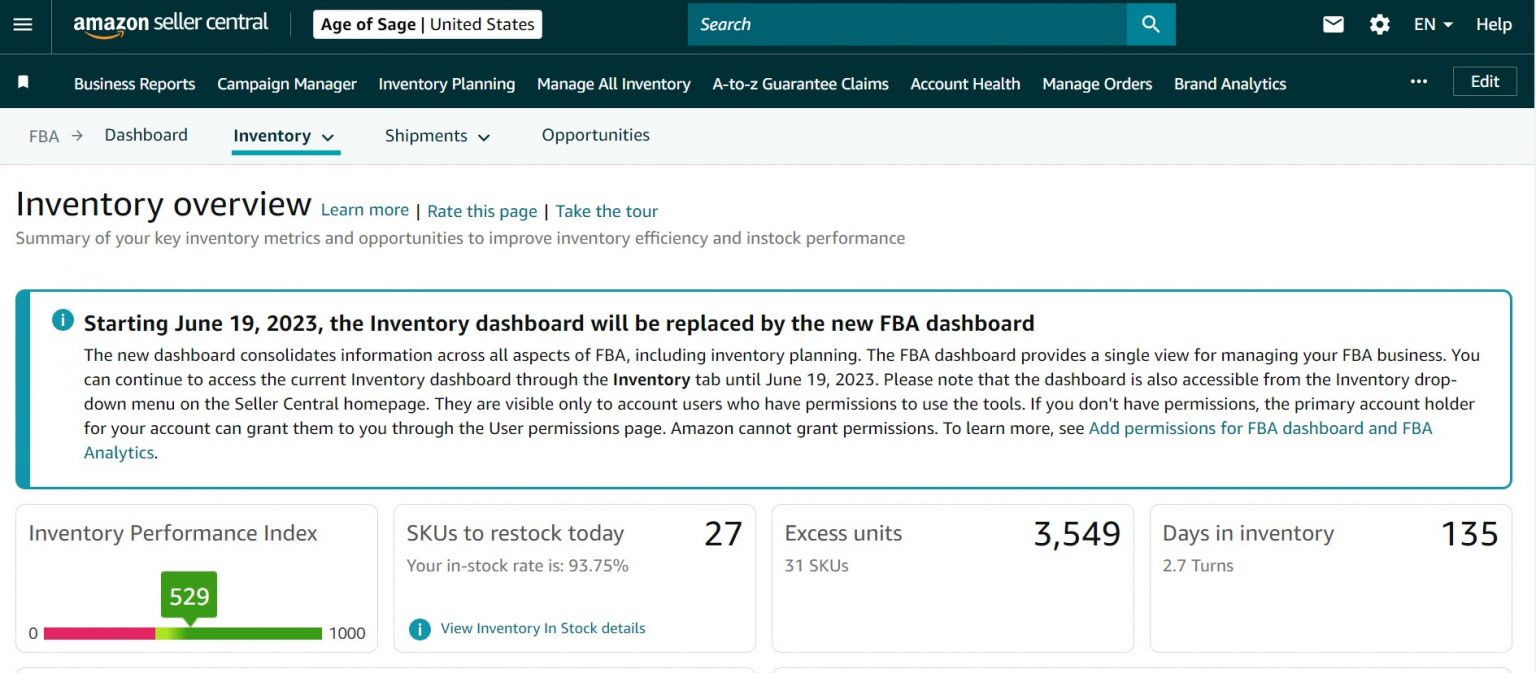Switch to the Opportunities tab
The width and height of the screenshot is (1536, 673).
click(x=596, y=135)
